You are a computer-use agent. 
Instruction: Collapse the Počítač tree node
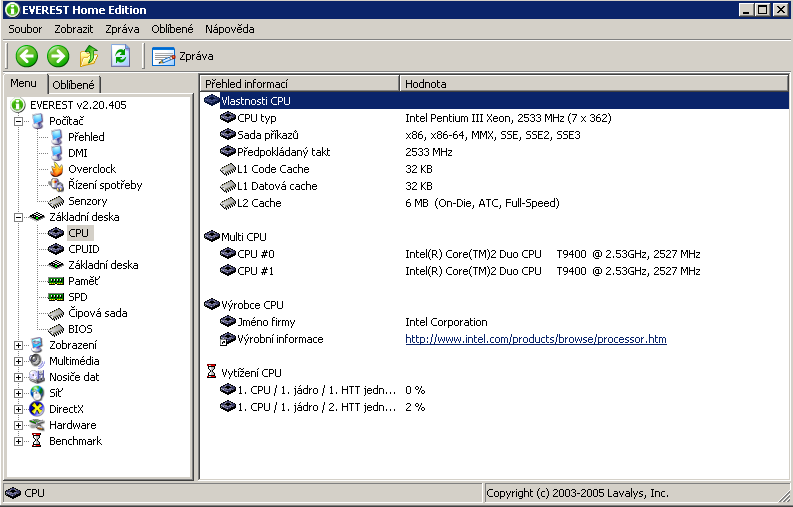click(x=19, y=121)
